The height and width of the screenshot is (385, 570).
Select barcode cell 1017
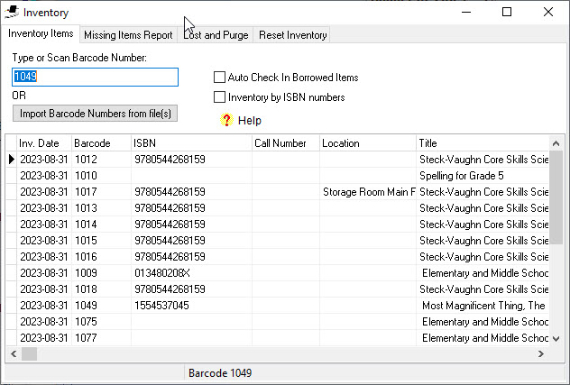(x=101, y=192)
